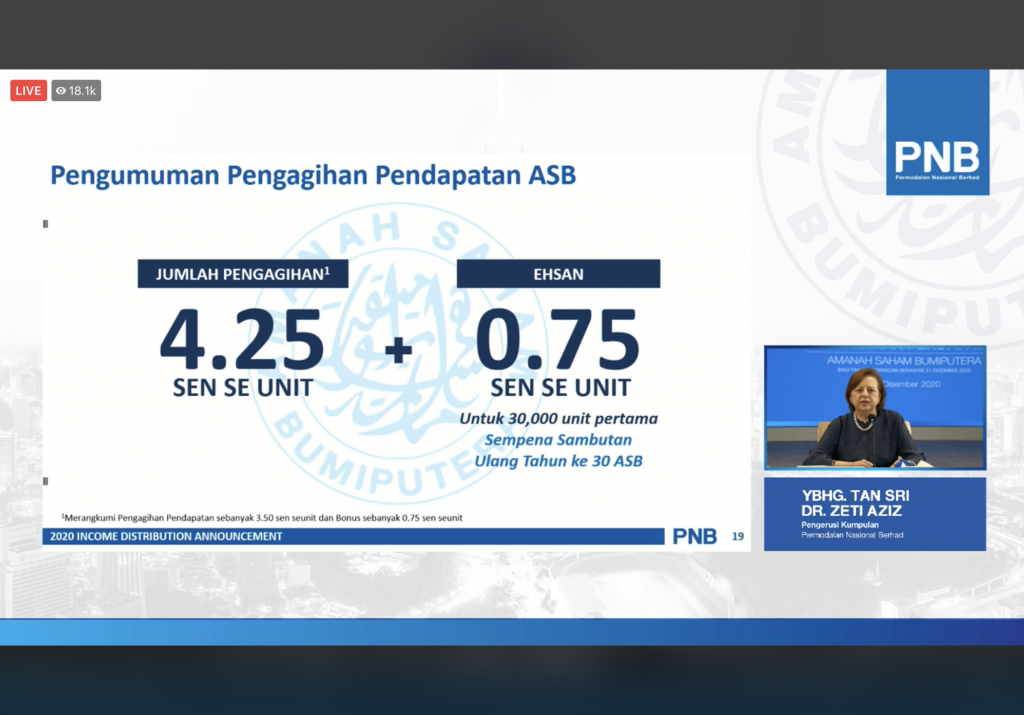Click the 18.1k viewer count
Screen dimensions: 1024x715
point(83,91)
